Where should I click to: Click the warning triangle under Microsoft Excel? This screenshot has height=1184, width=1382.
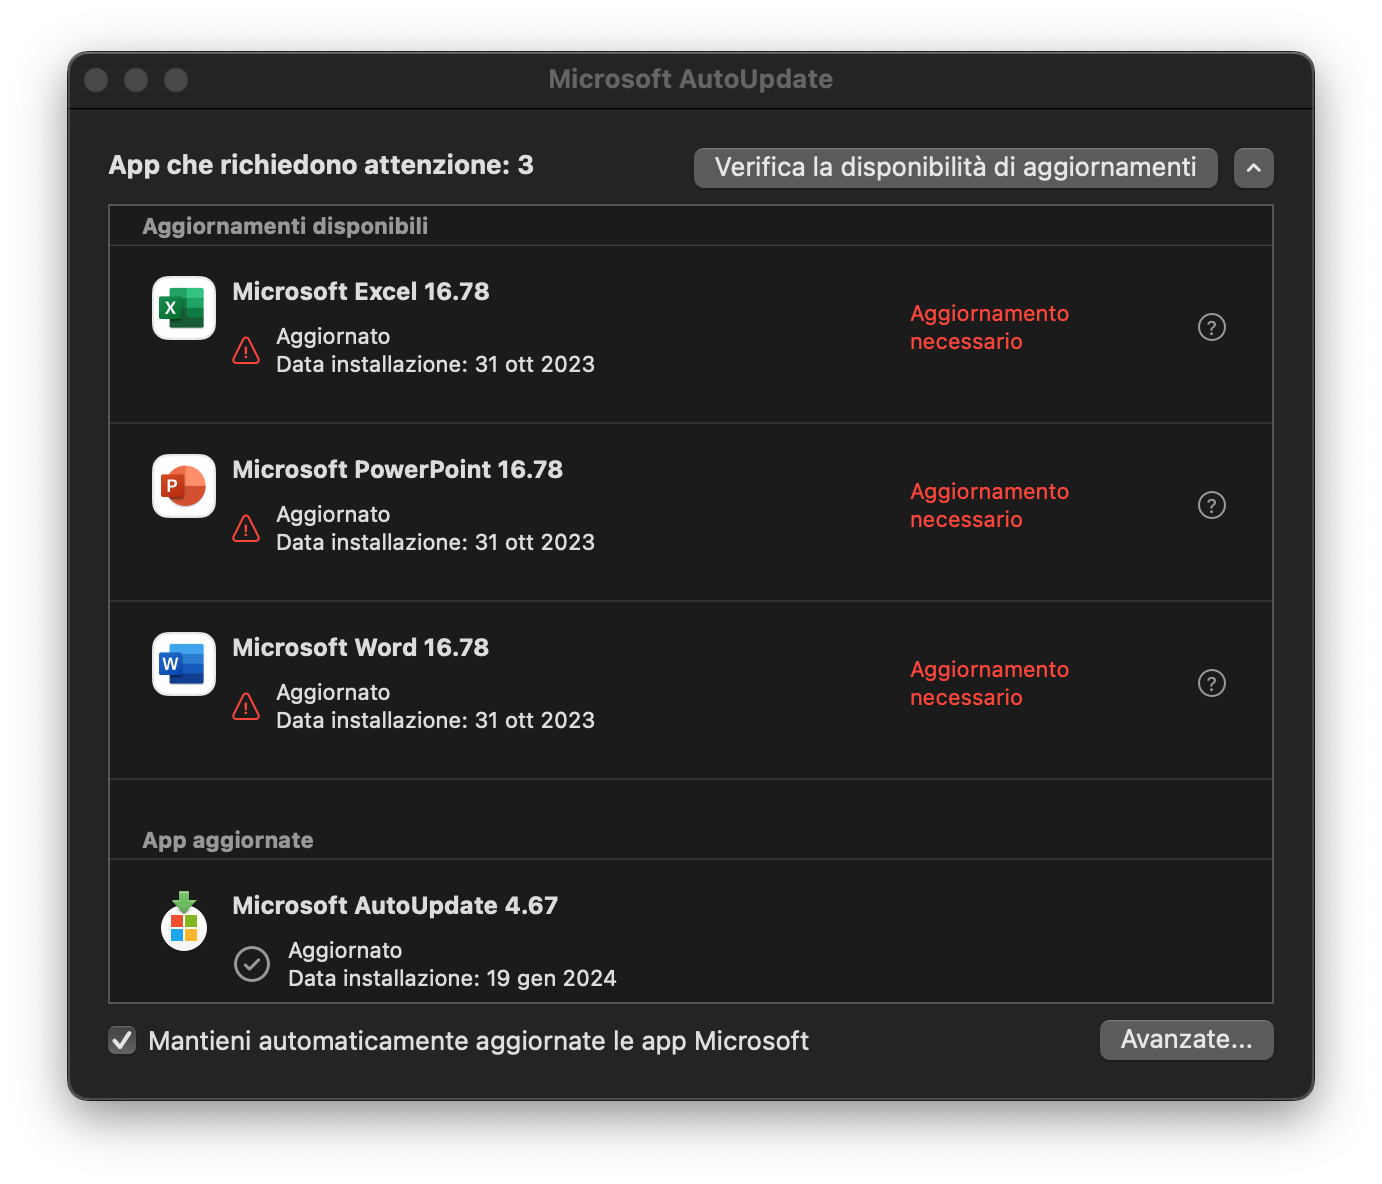tap(246, 351)
